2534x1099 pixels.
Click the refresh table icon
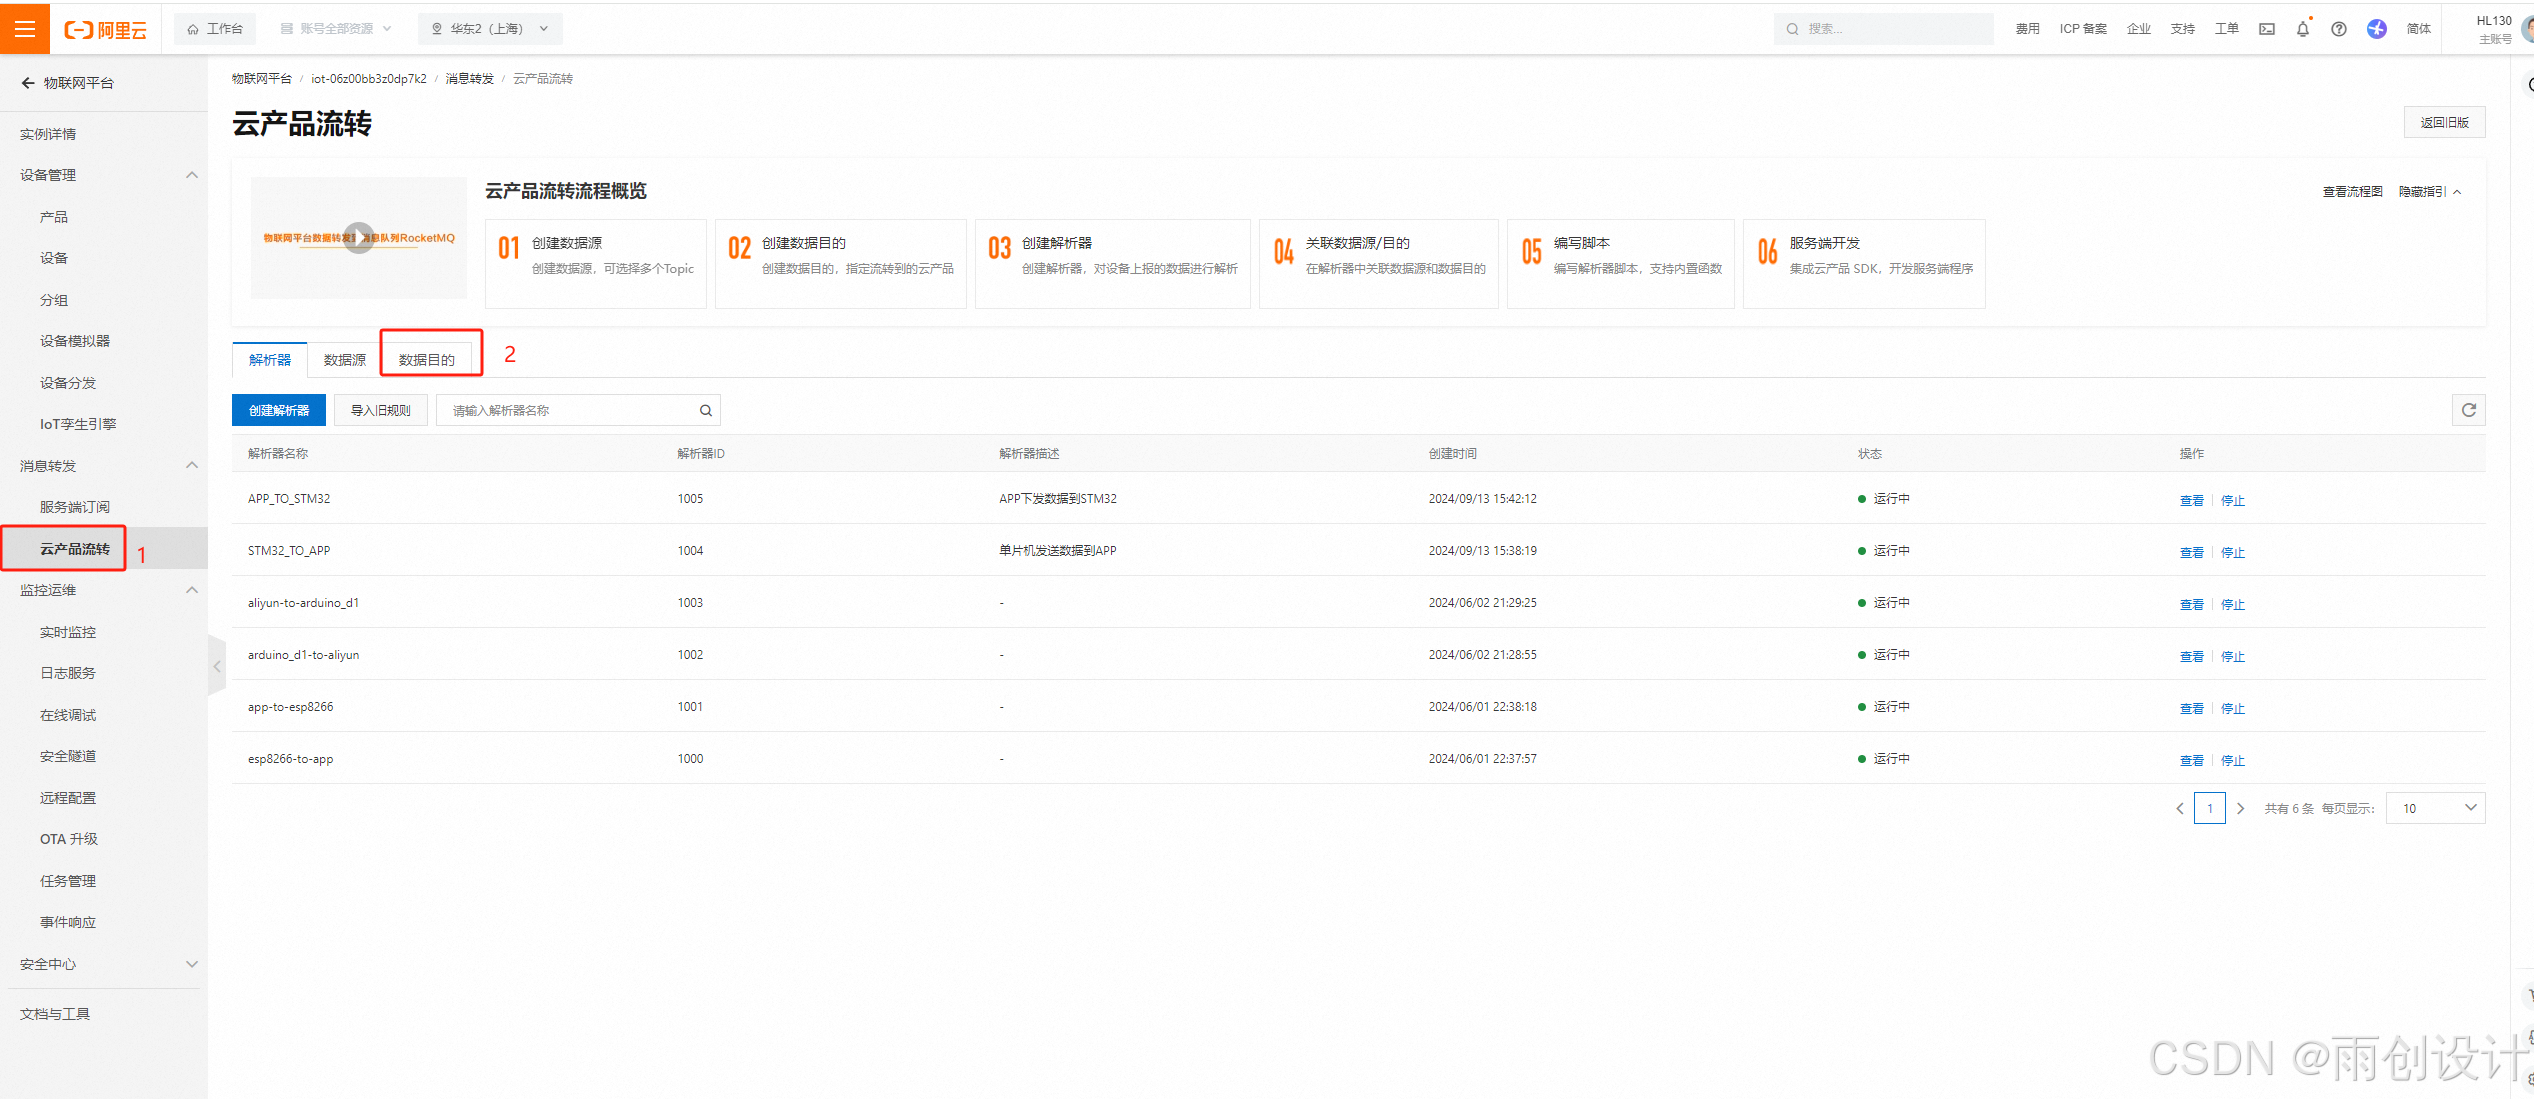pos(2468,410)
